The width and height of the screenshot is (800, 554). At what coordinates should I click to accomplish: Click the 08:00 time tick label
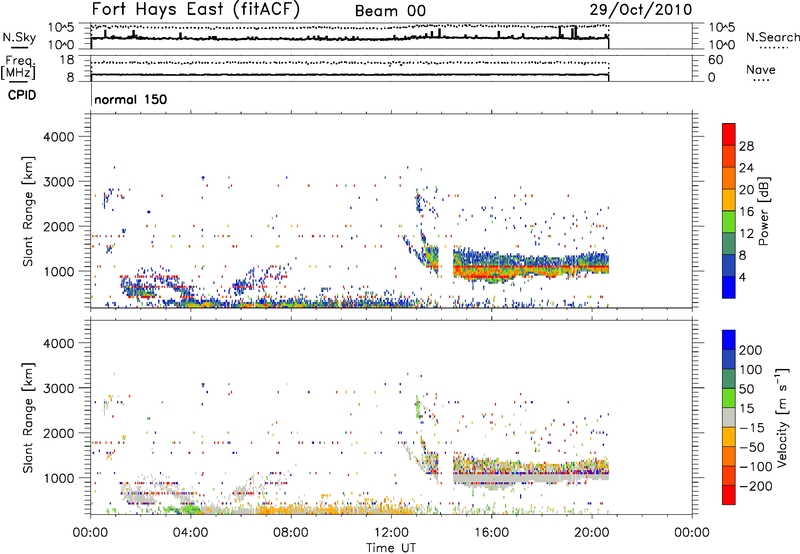point(291,533)
